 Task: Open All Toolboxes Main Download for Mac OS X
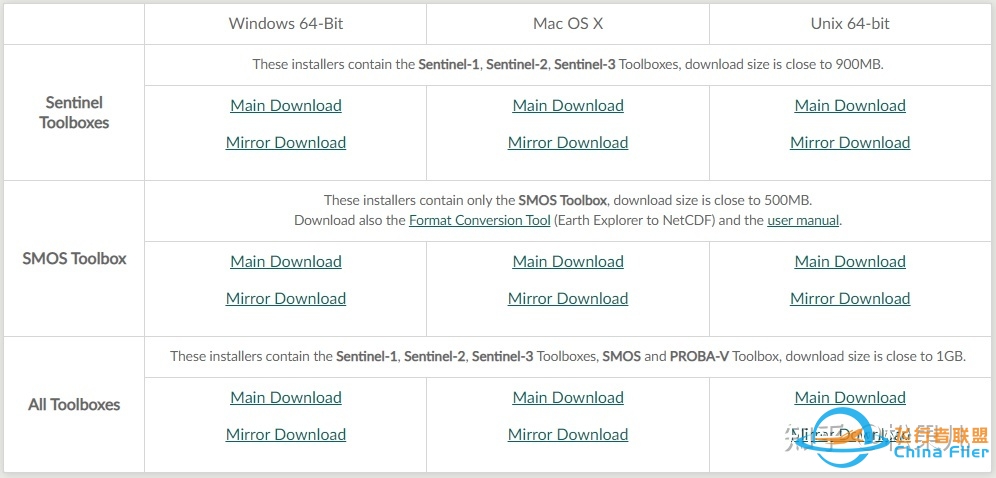point(568,398)
